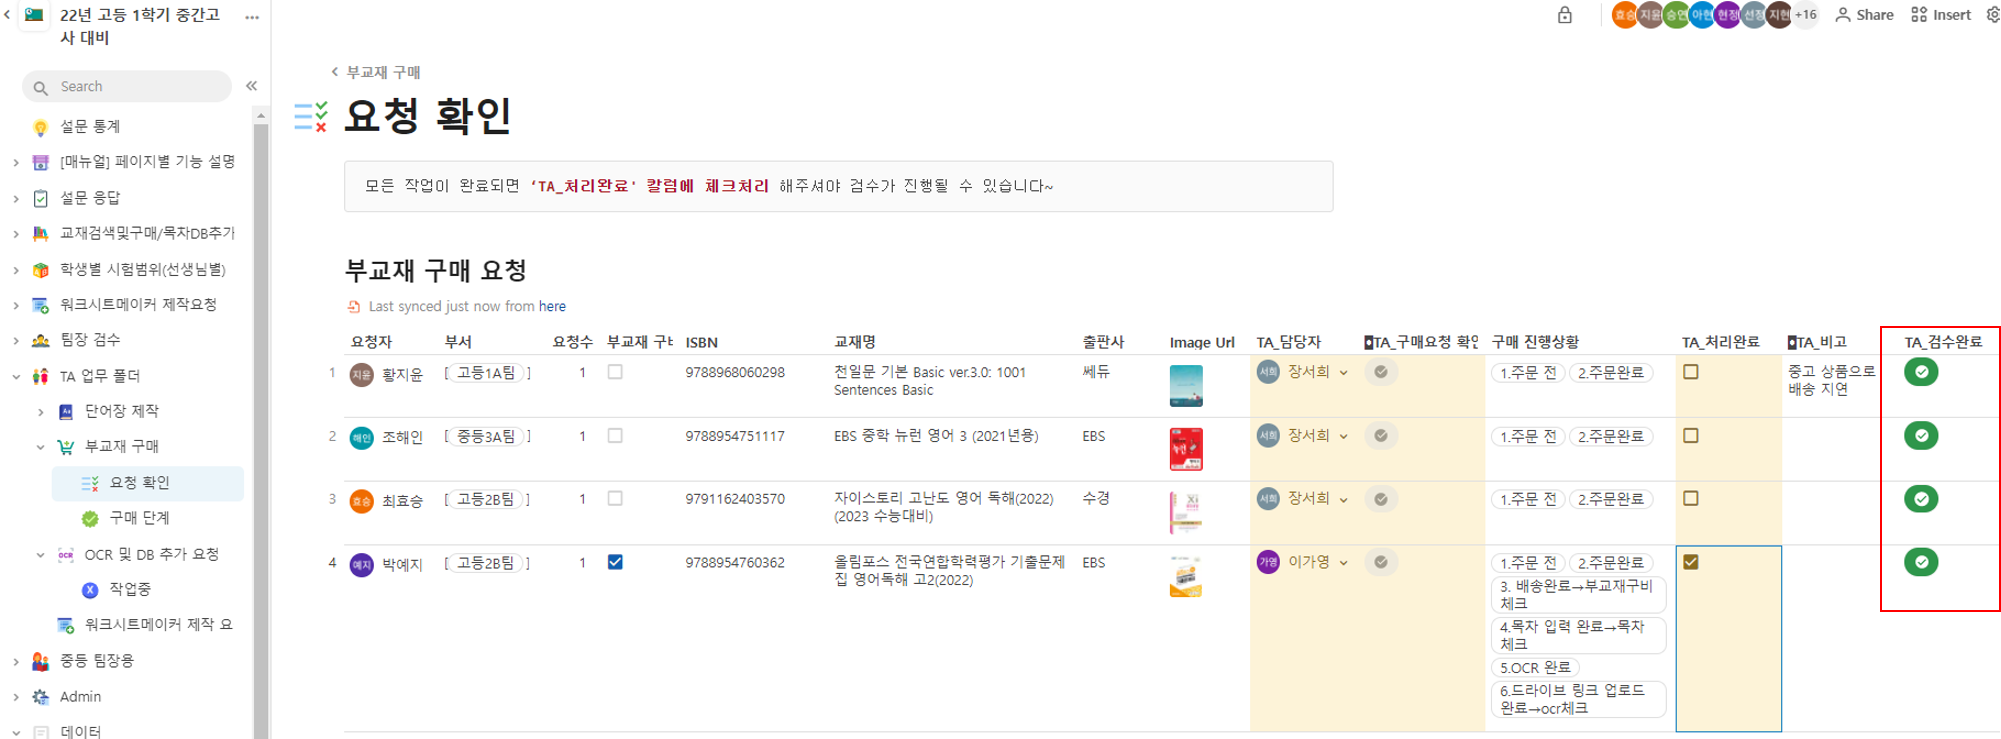The width and height of the screenshot is (2001, 739).
Task: Click TA_검수완료 green check in 황지윤 row
Action: click(x=1921, y=372)
